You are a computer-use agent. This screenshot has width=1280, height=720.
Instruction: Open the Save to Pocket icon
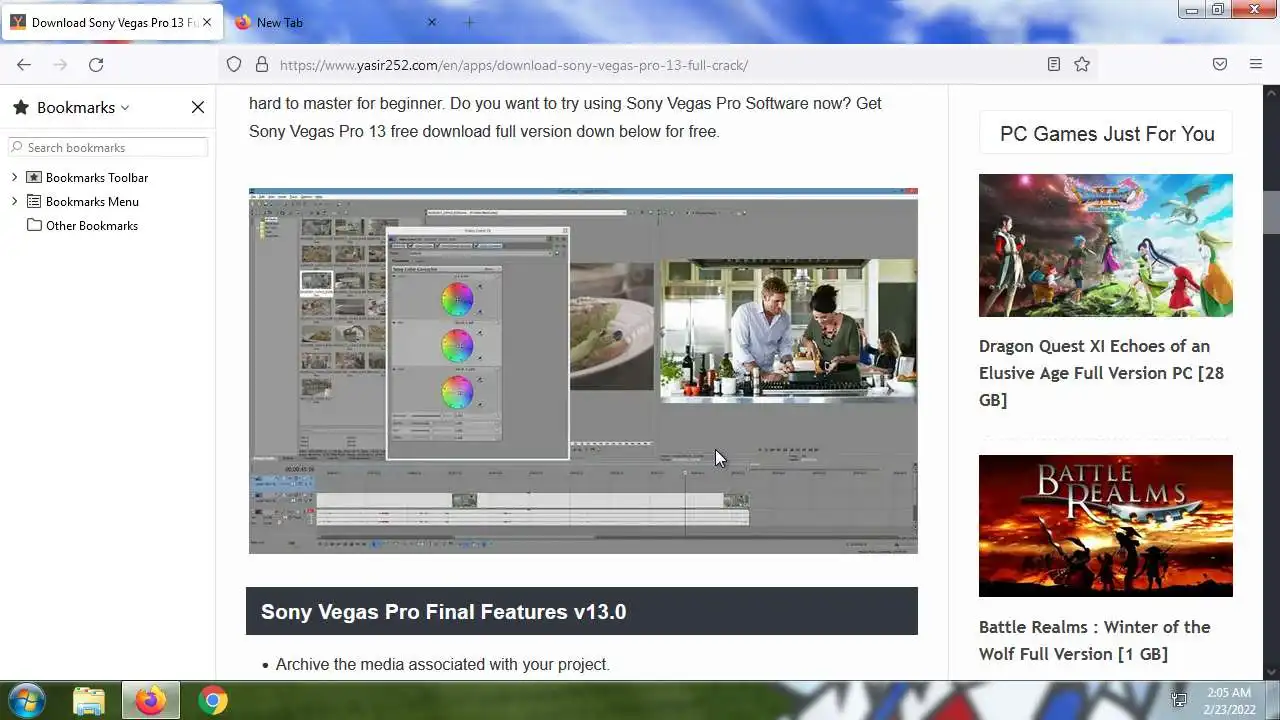(x=1220, y=64)
